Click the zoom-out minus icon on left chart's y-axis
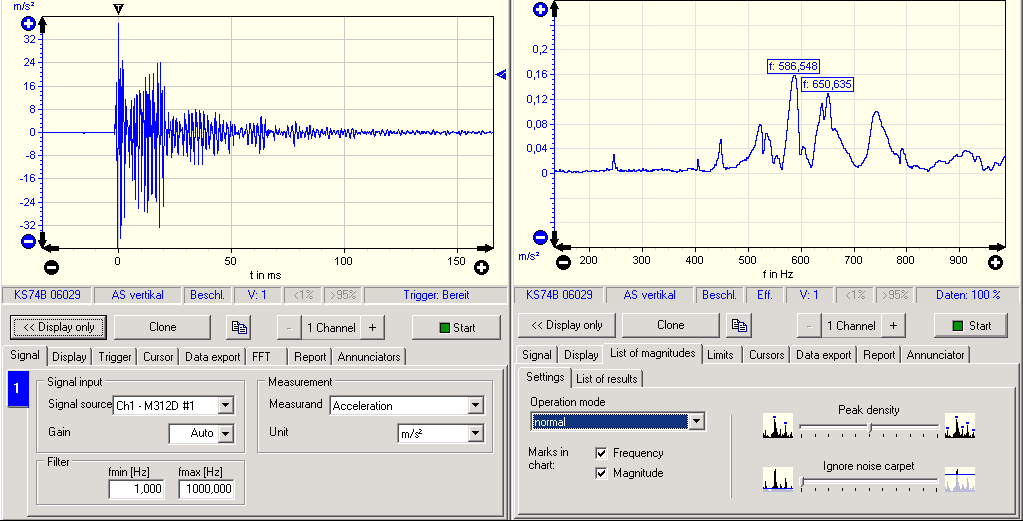 coord(28,241)
